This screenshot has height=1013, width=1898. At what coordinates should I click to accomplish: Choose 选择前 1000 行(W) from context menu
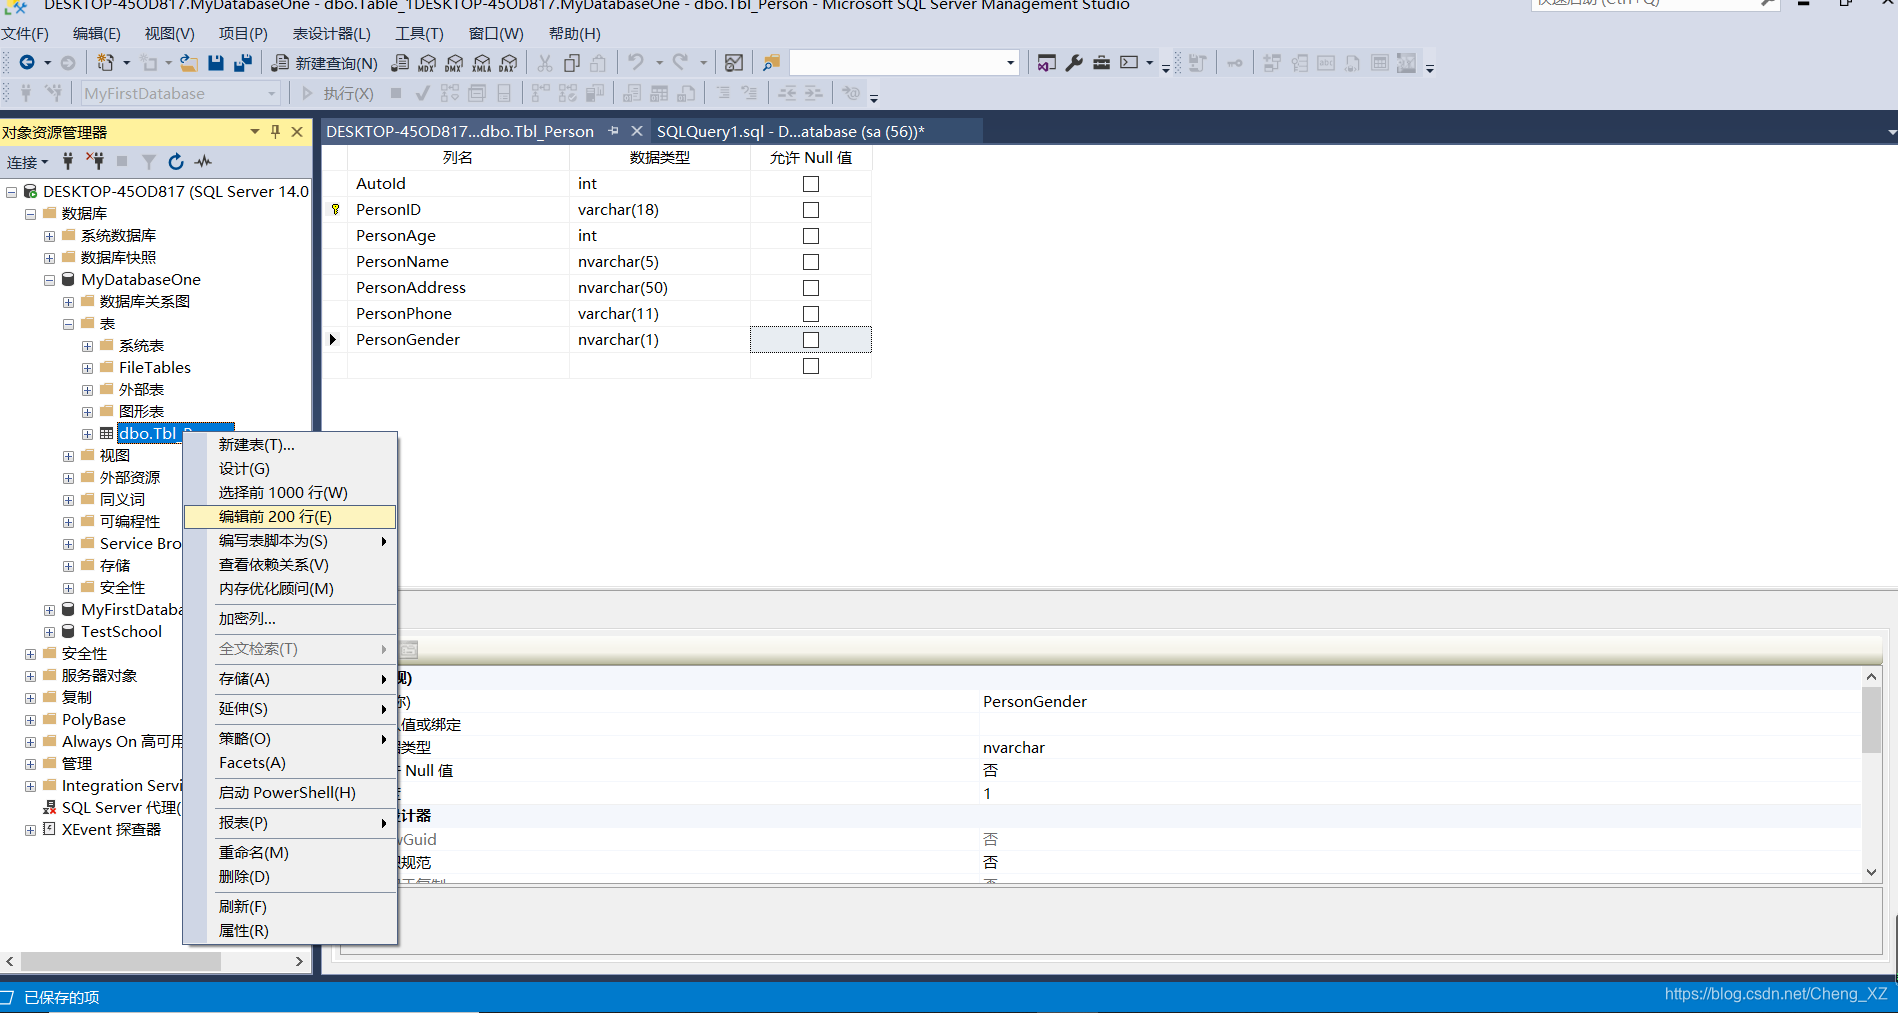point(290,493)
